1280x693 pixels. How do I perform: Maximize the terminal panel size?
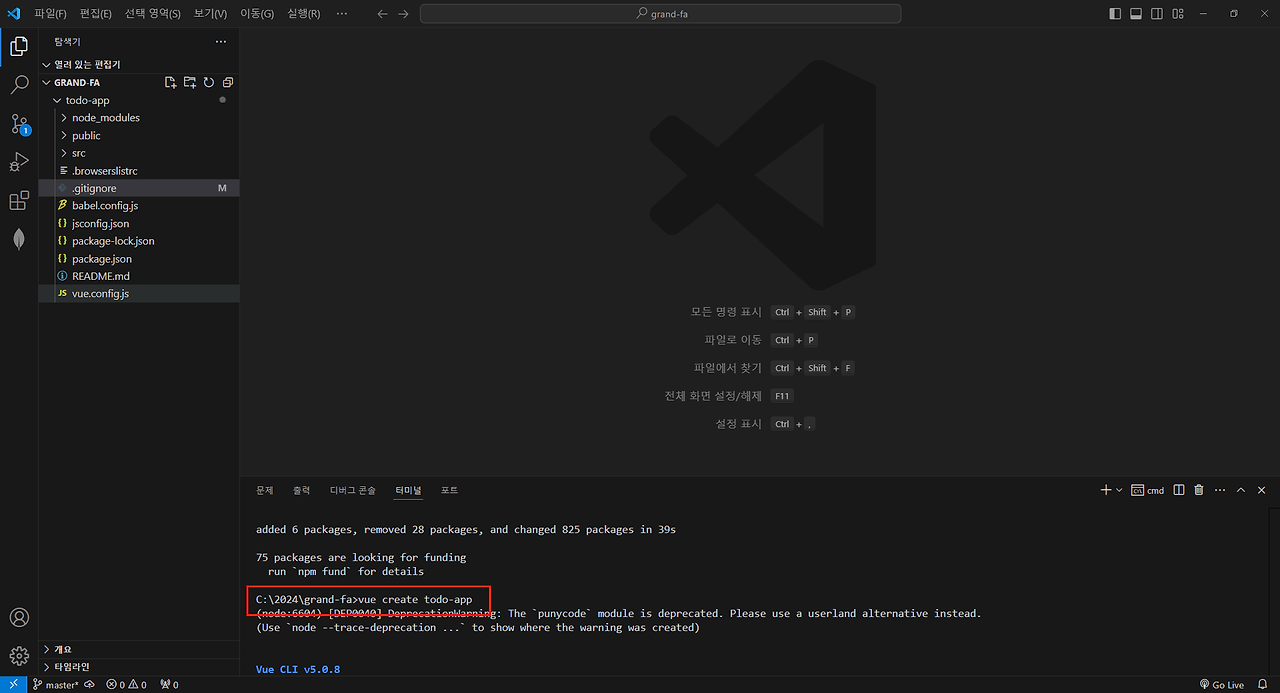coord(1241,490)
